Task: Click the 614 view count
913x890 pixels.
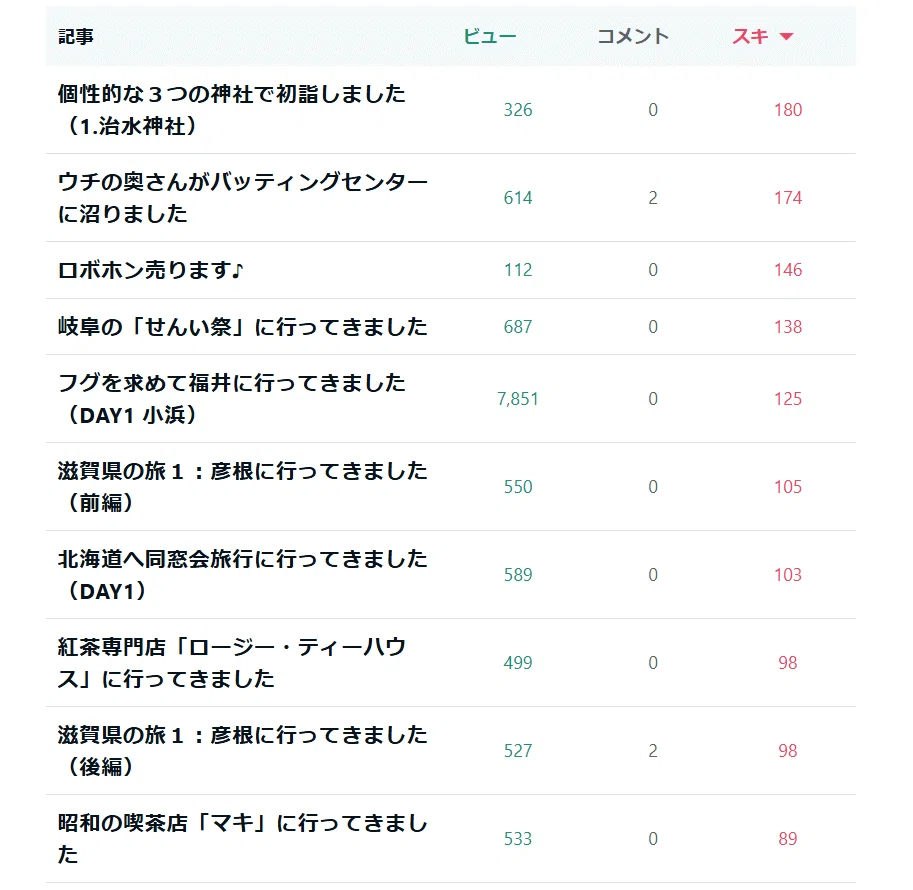Action: coord(518,198)
